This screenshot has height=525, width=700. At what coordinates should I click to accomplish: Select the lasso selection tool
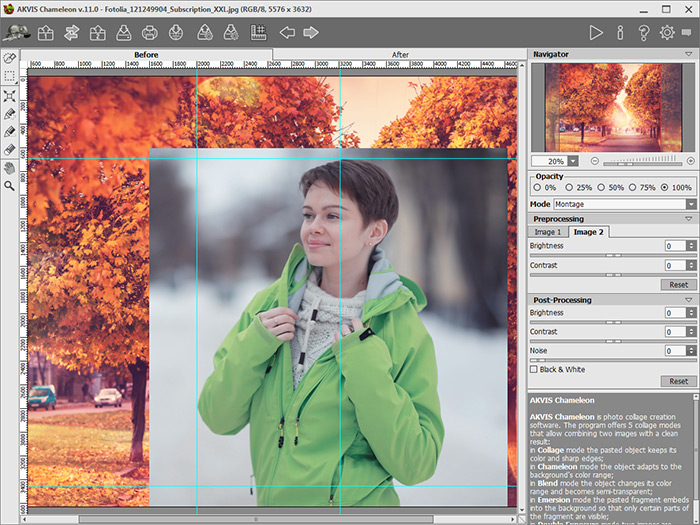point(9,58)
